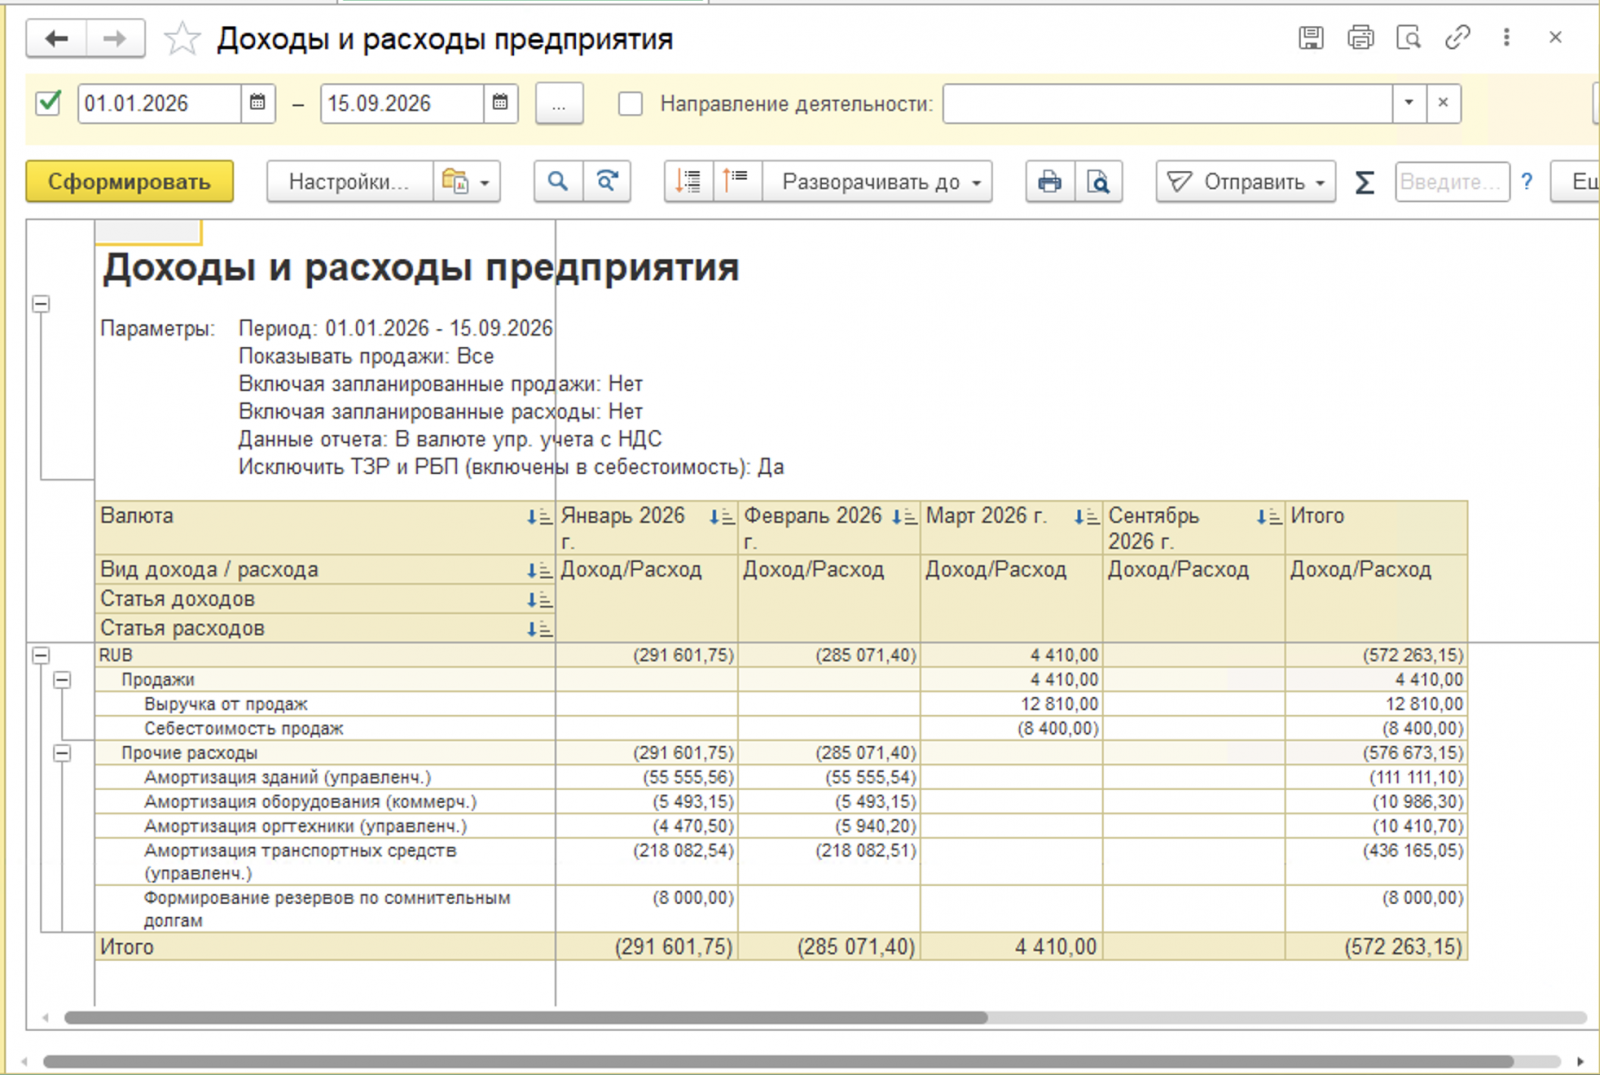The image size is (1600, 1075).
Task: Click the Введите... sum input field
Action: click(x=1452, y=182)
